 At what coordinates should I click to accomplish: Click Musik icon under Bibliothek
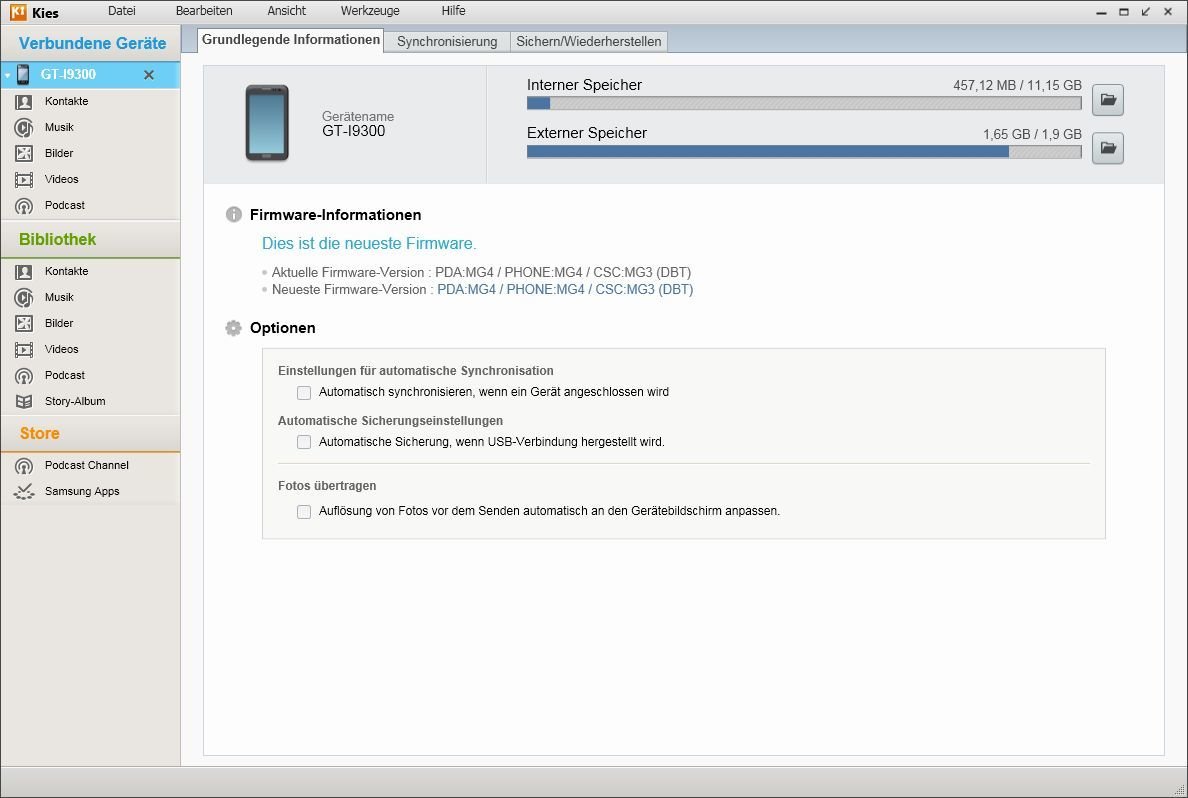[x=24, y=298]
